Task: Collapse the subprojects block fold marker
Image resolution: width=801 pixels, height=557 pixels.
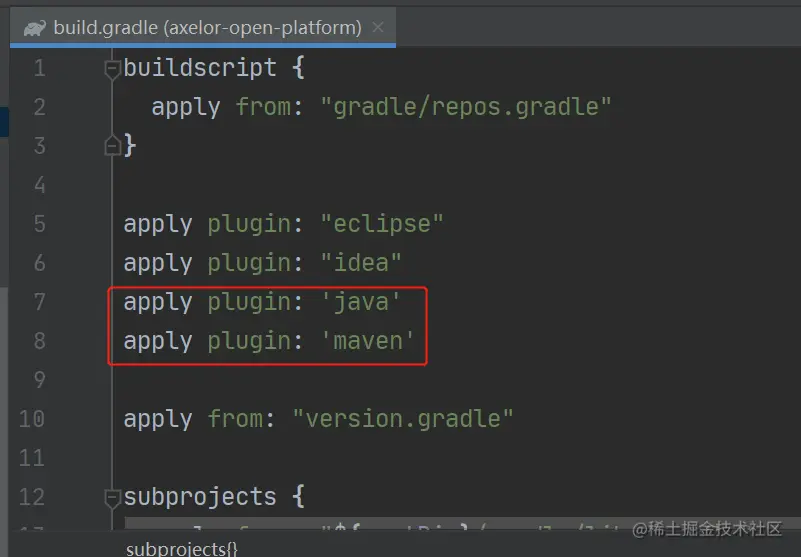Action: point(112,498)
